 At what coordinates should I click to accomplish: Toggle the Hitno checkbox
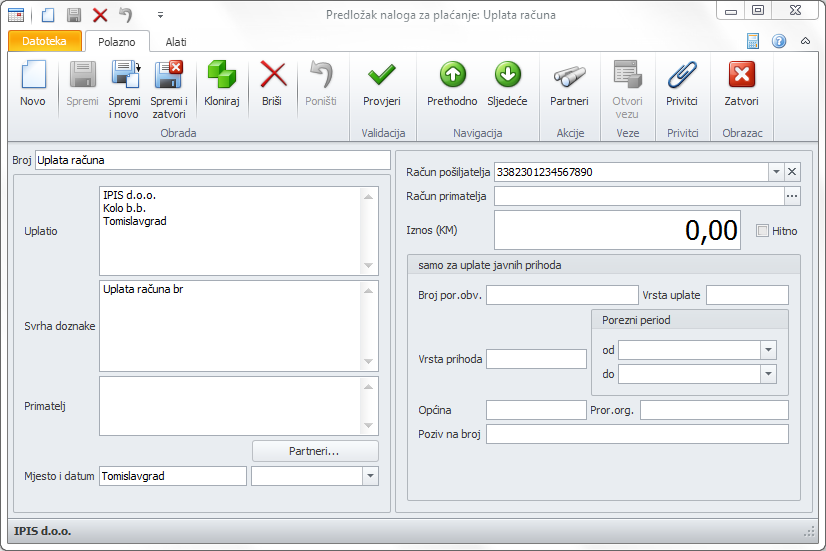[762, 231]
